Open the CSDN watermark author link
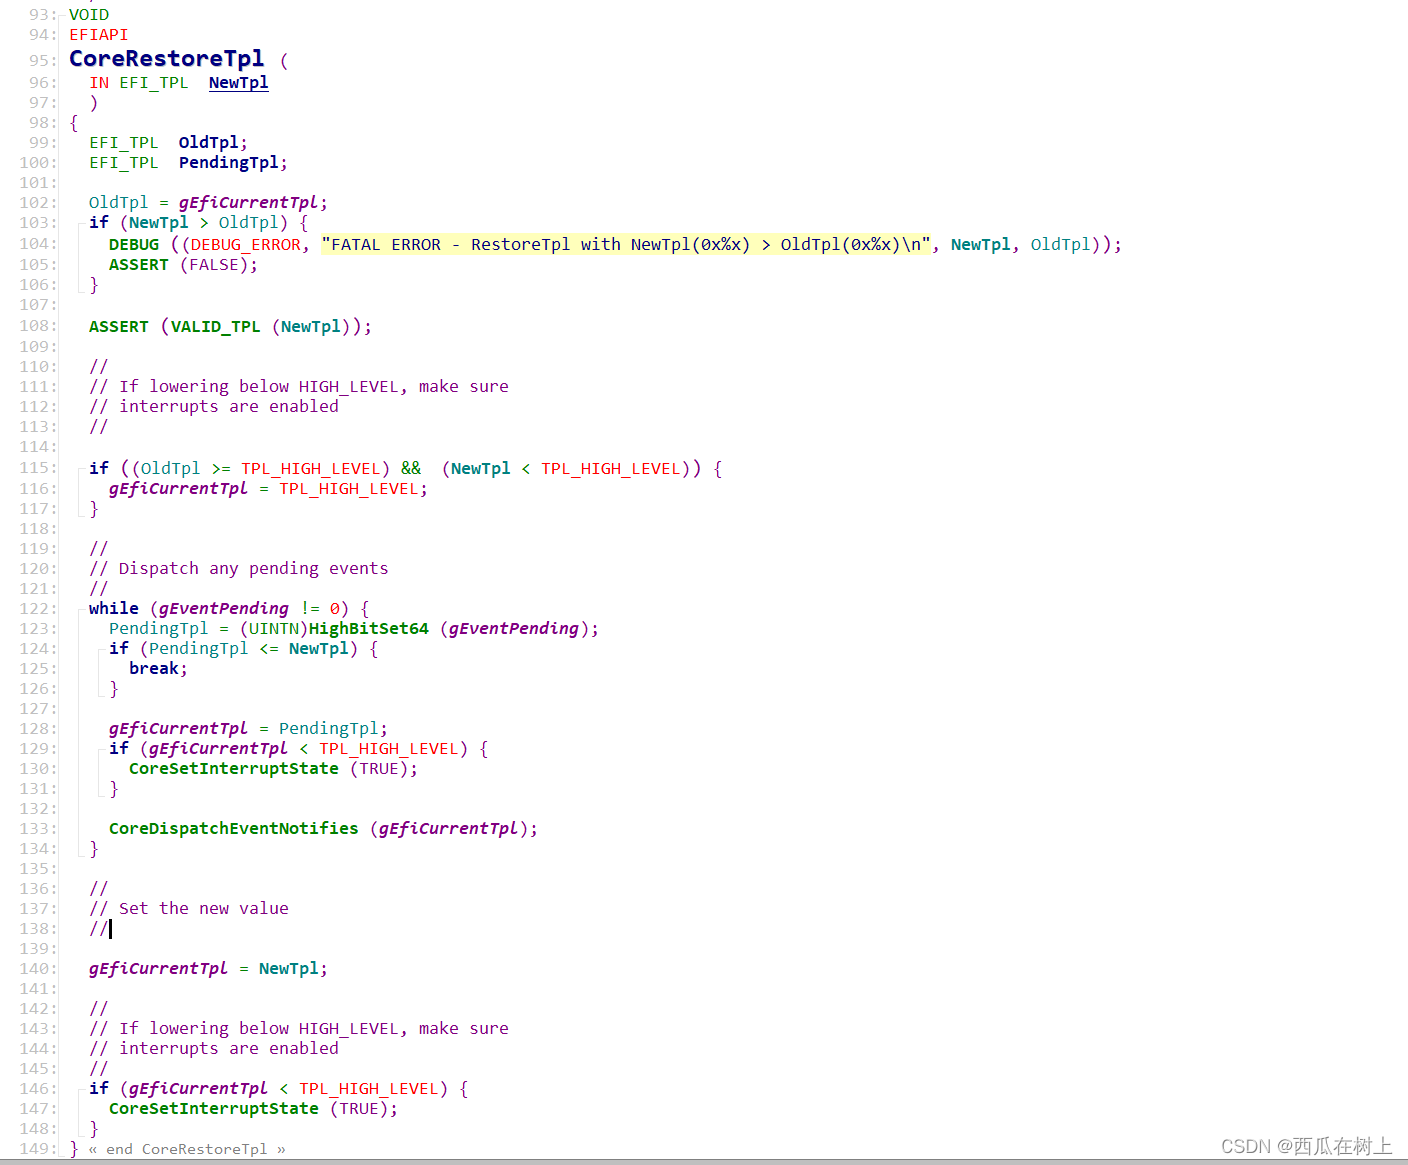 1303,1146
